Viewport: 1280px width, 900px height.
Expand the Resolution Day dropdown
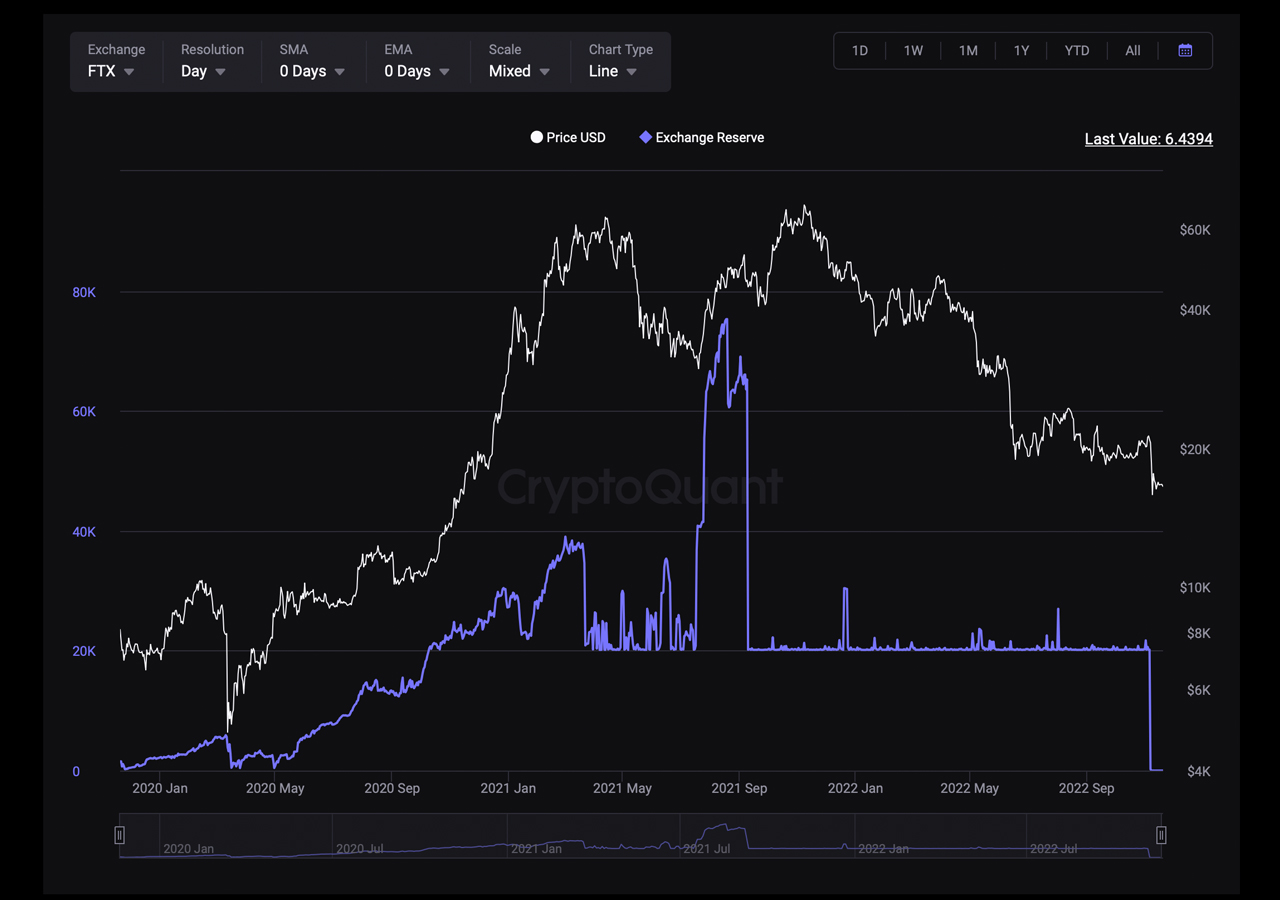tap(219, 72)
